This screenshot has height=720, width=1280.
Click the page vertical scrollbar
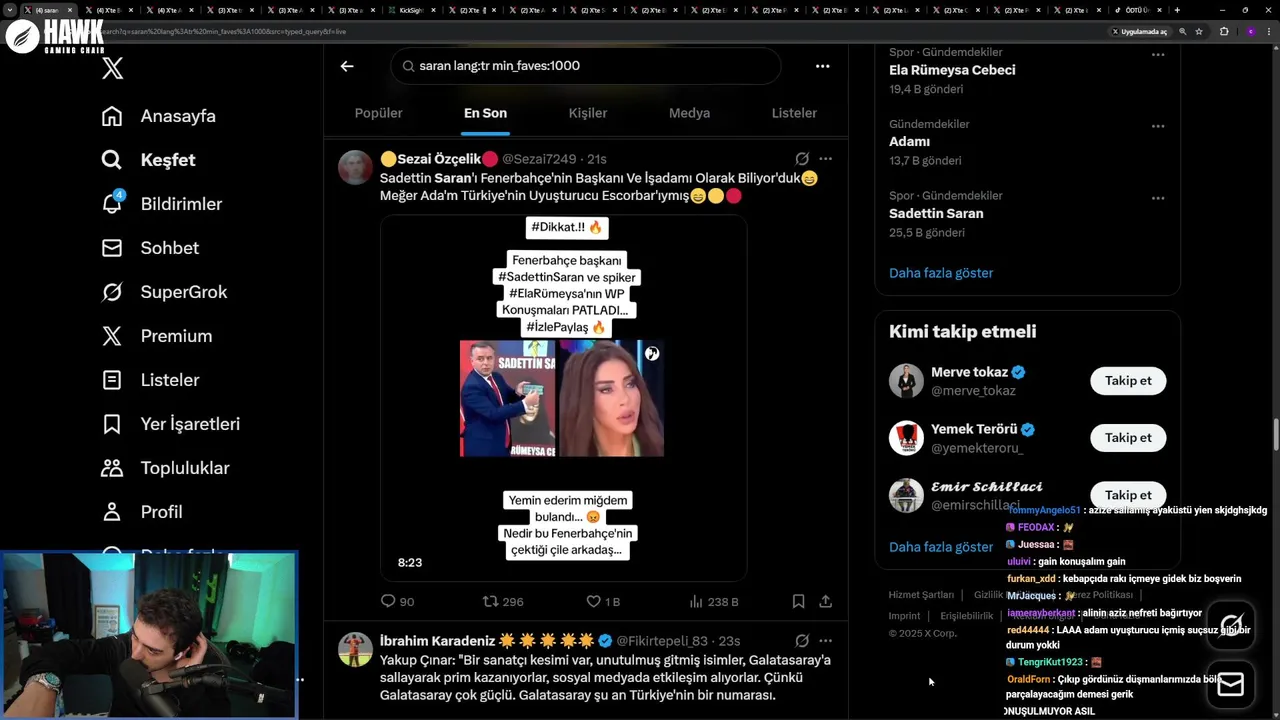pyautogui.click(x=1275, y=436)
